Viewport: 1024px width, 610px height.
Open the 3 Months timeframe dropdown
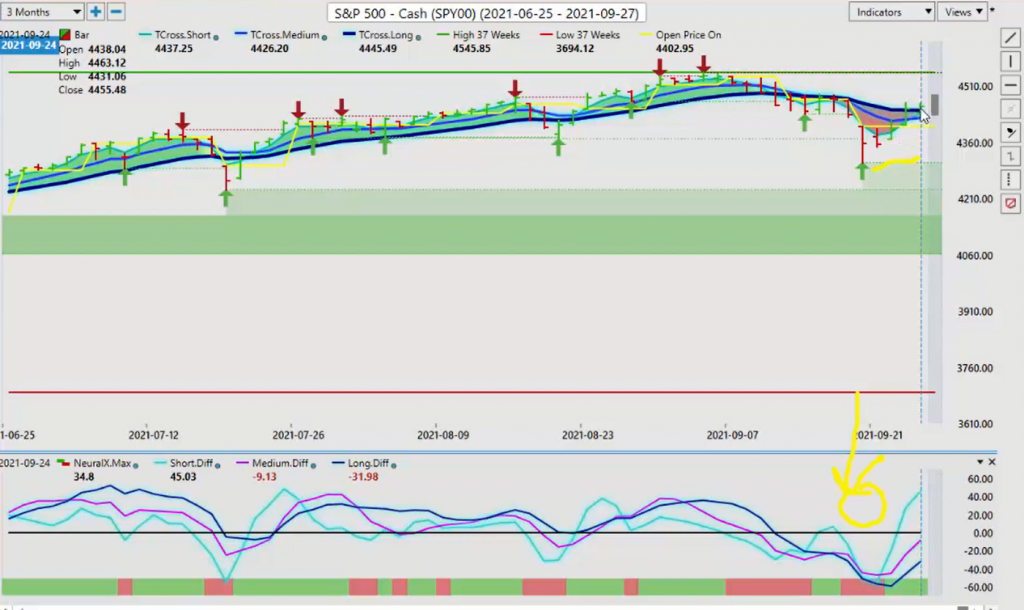tap(42, 12)
